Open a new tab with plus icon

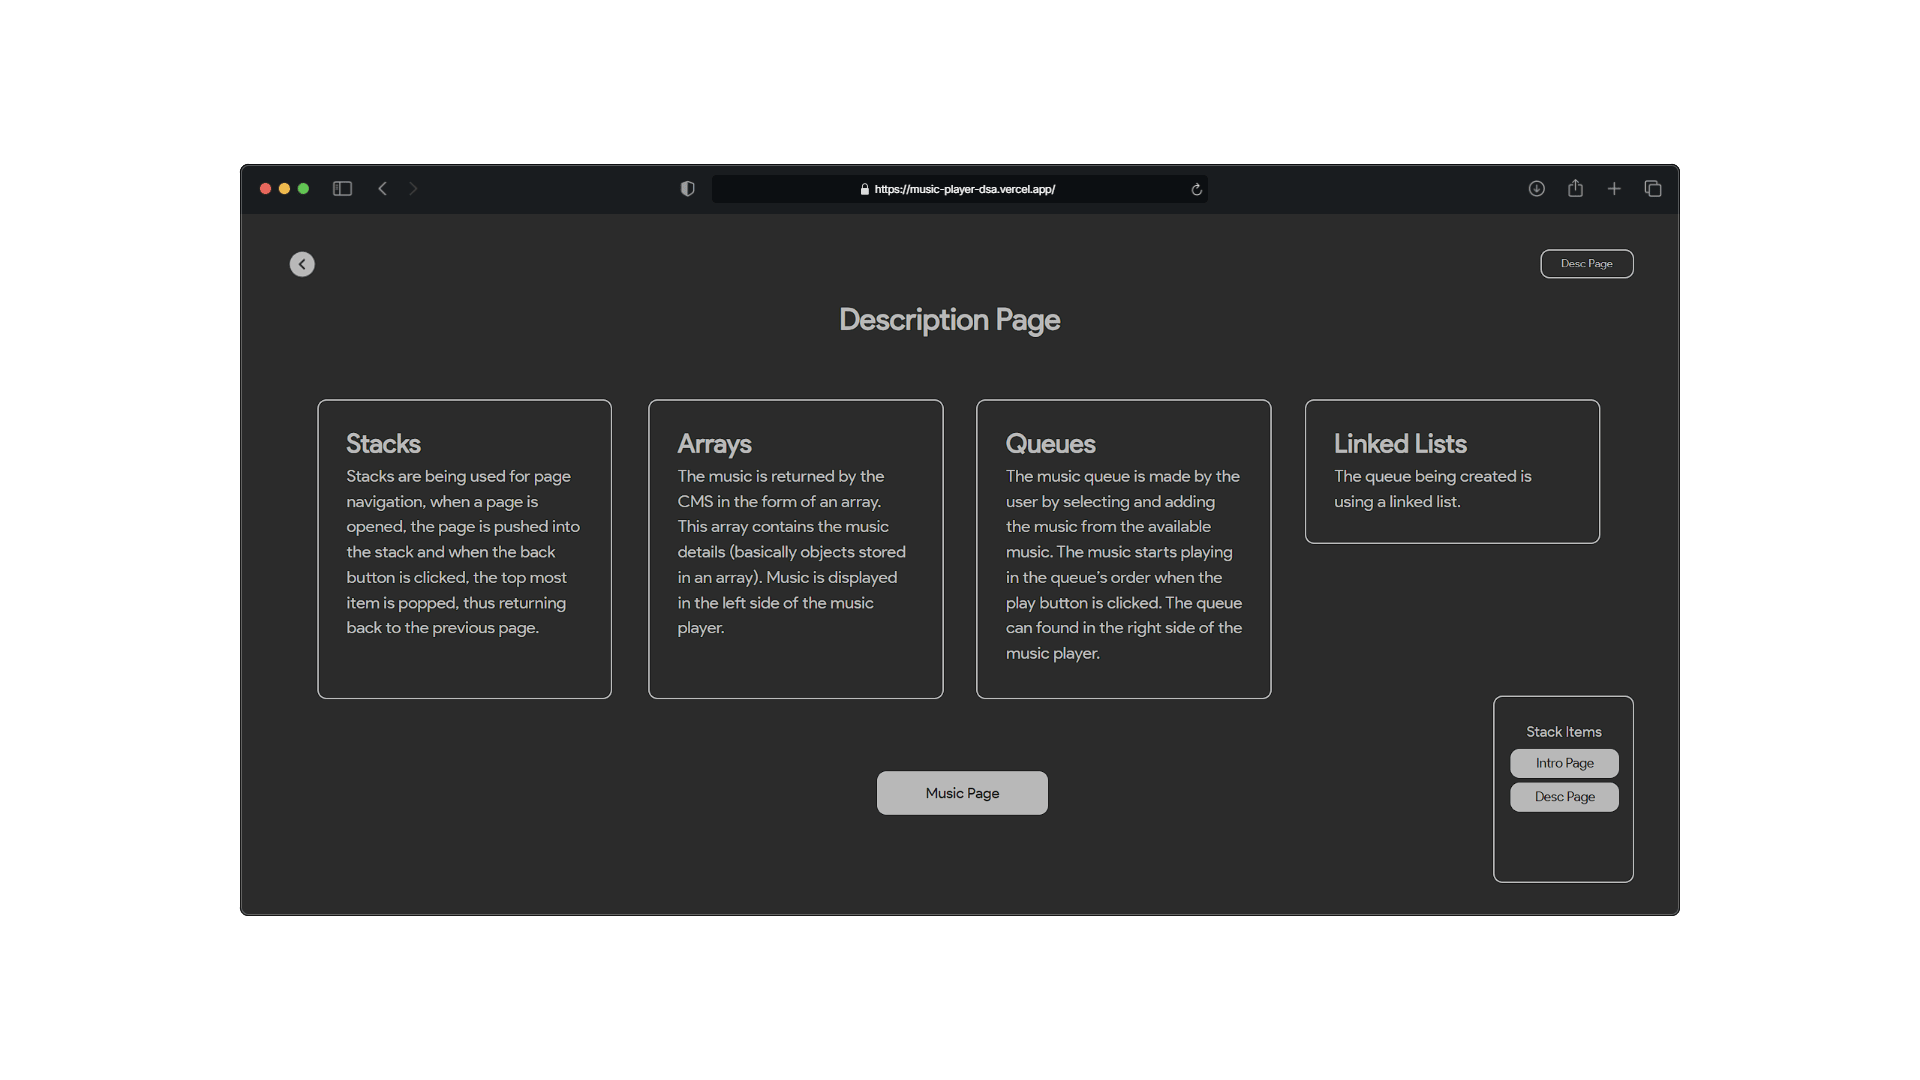click(x=1614, y=189)
